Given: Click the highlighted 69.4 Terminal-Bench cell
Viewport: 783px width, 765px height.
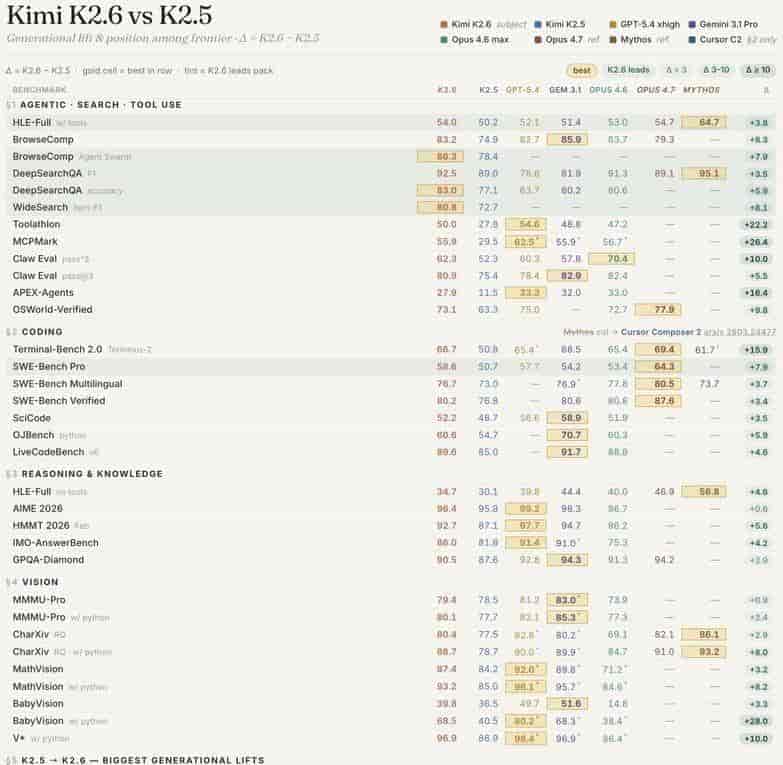Looking at the screenshot, I should pos(658,350).
